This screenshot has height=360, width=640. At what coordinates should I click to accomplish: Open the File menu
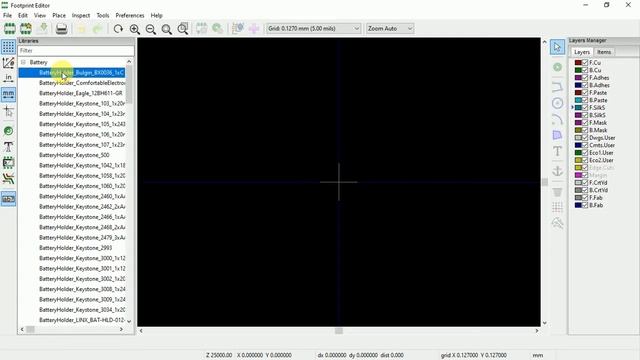point(7,16)
